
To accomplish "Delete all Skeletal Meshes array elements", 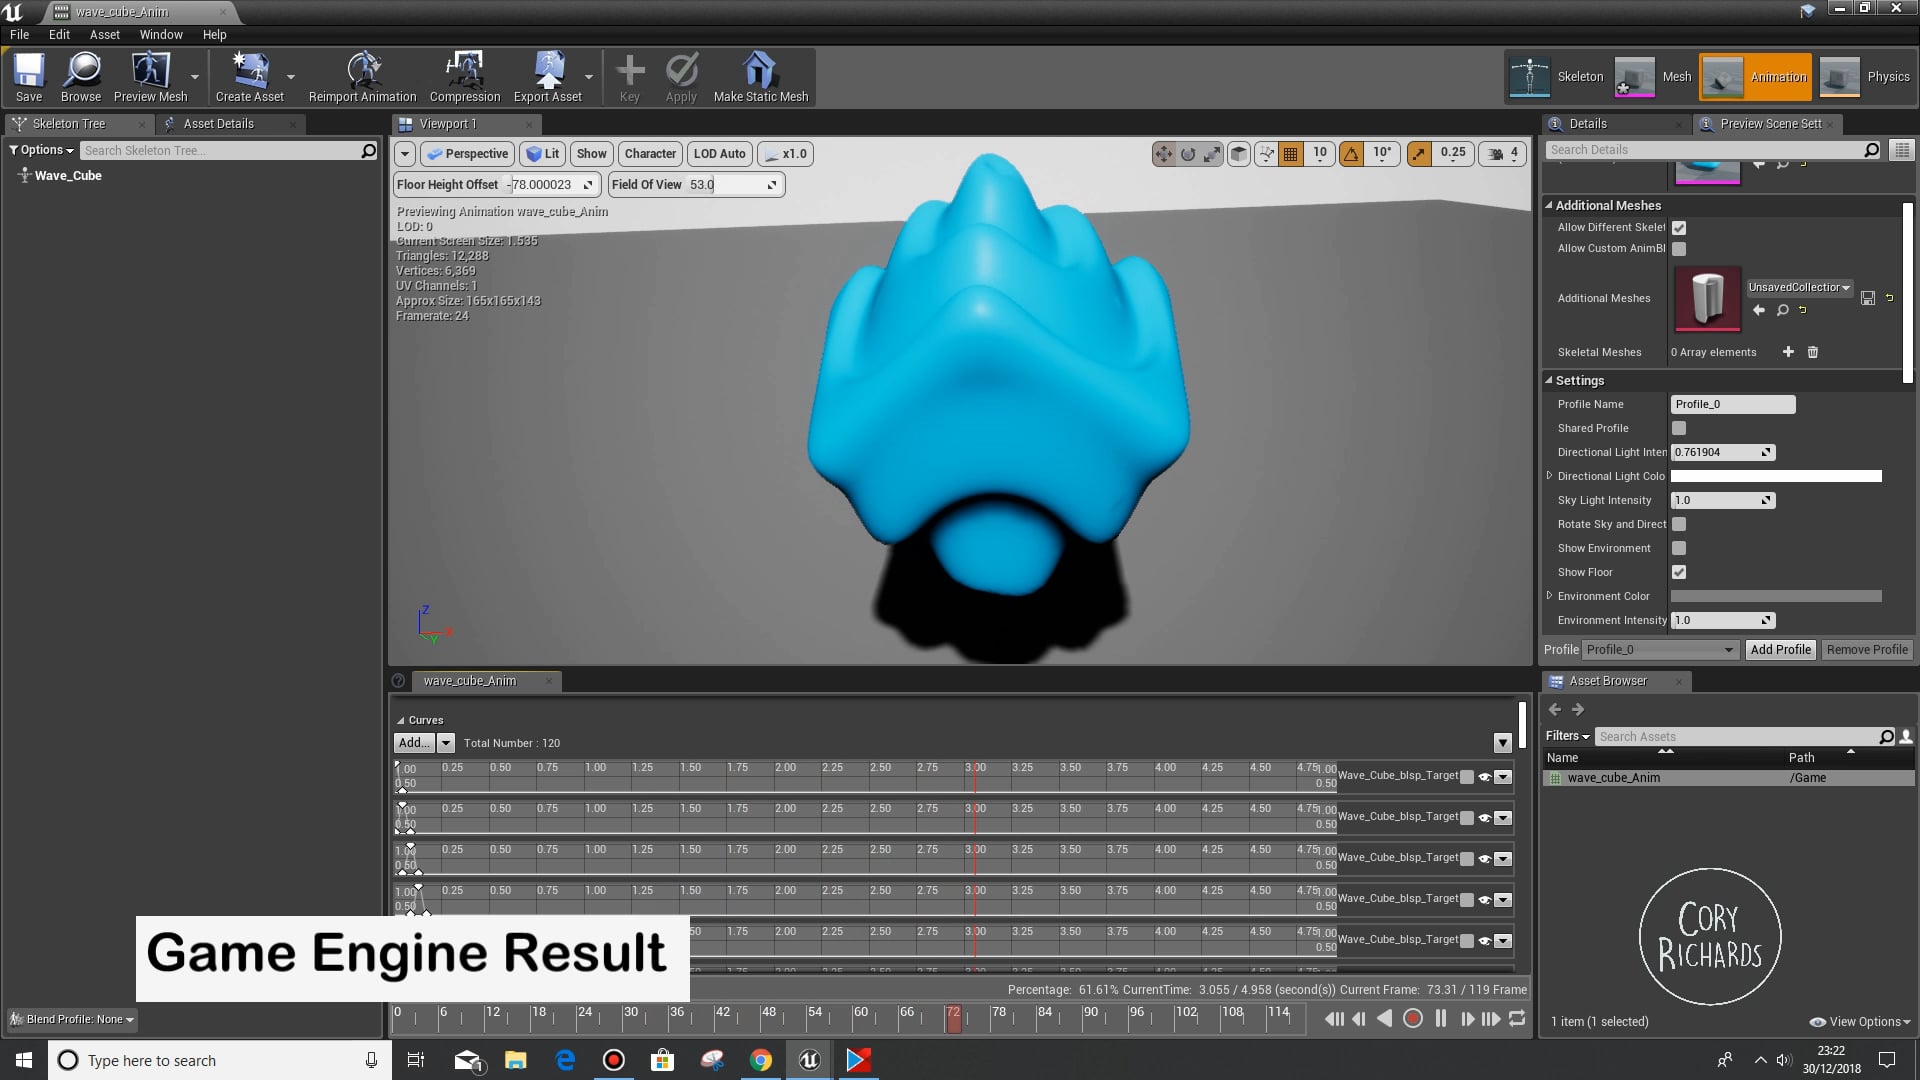I will coord(1813,352).
